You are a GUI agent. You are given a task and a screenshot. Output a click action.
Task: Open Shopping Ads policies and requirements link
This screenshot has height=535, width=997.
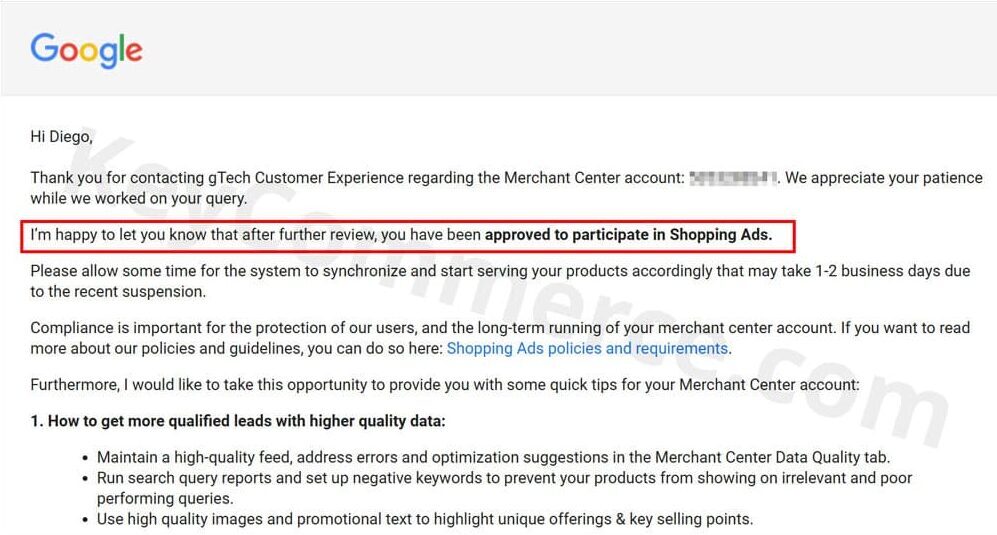[x=587, y=349]
